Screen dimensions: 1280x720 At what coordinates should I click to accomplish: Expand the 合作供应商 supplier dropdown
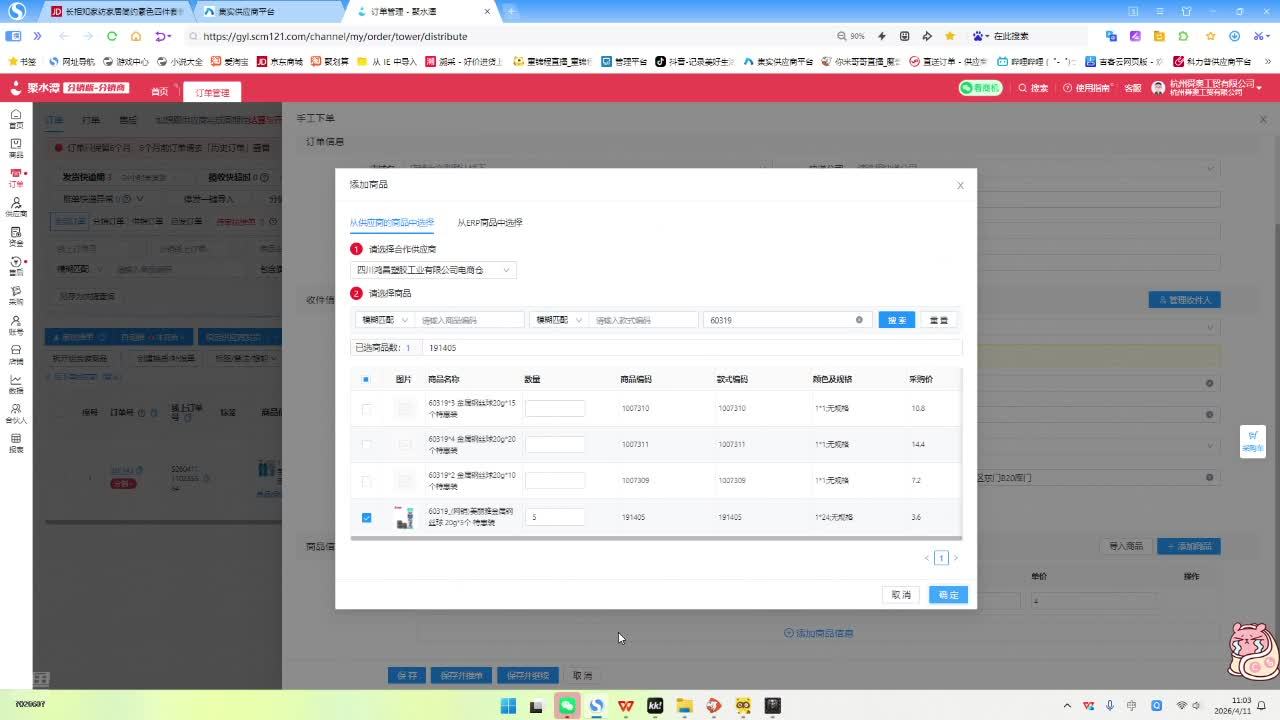coord(435,270)
